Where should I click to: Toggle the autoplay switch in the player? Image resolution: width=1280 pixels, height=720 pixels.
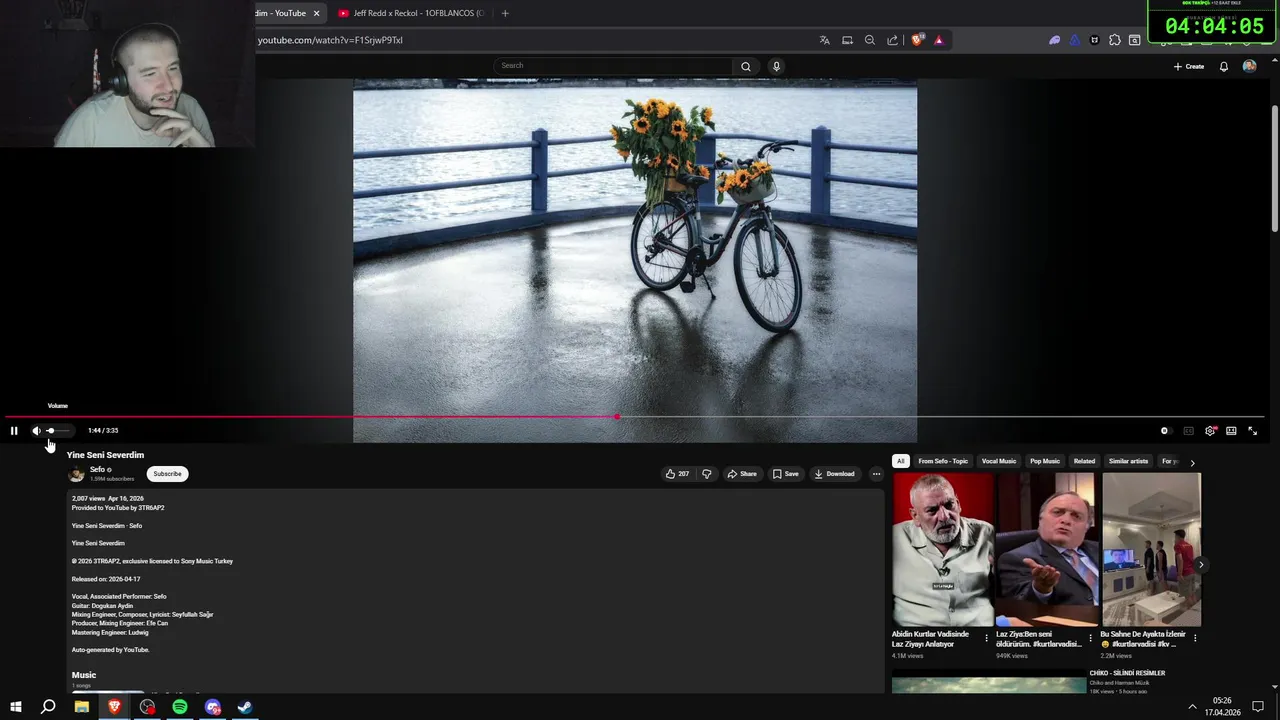[1164, 431]
